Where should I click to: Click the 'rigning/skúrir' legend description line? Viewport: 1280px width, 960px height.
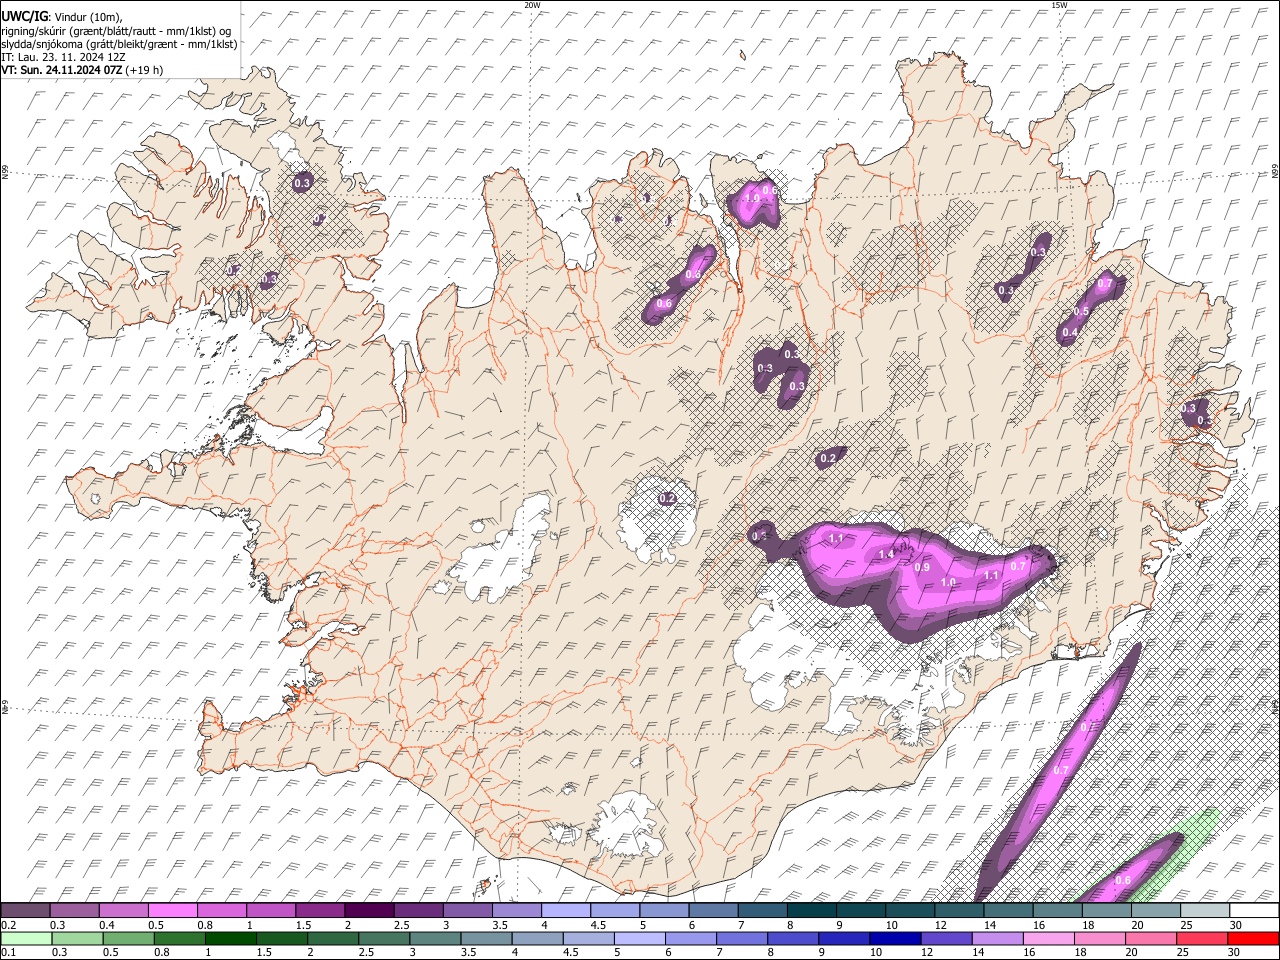[x=115, y=31]
